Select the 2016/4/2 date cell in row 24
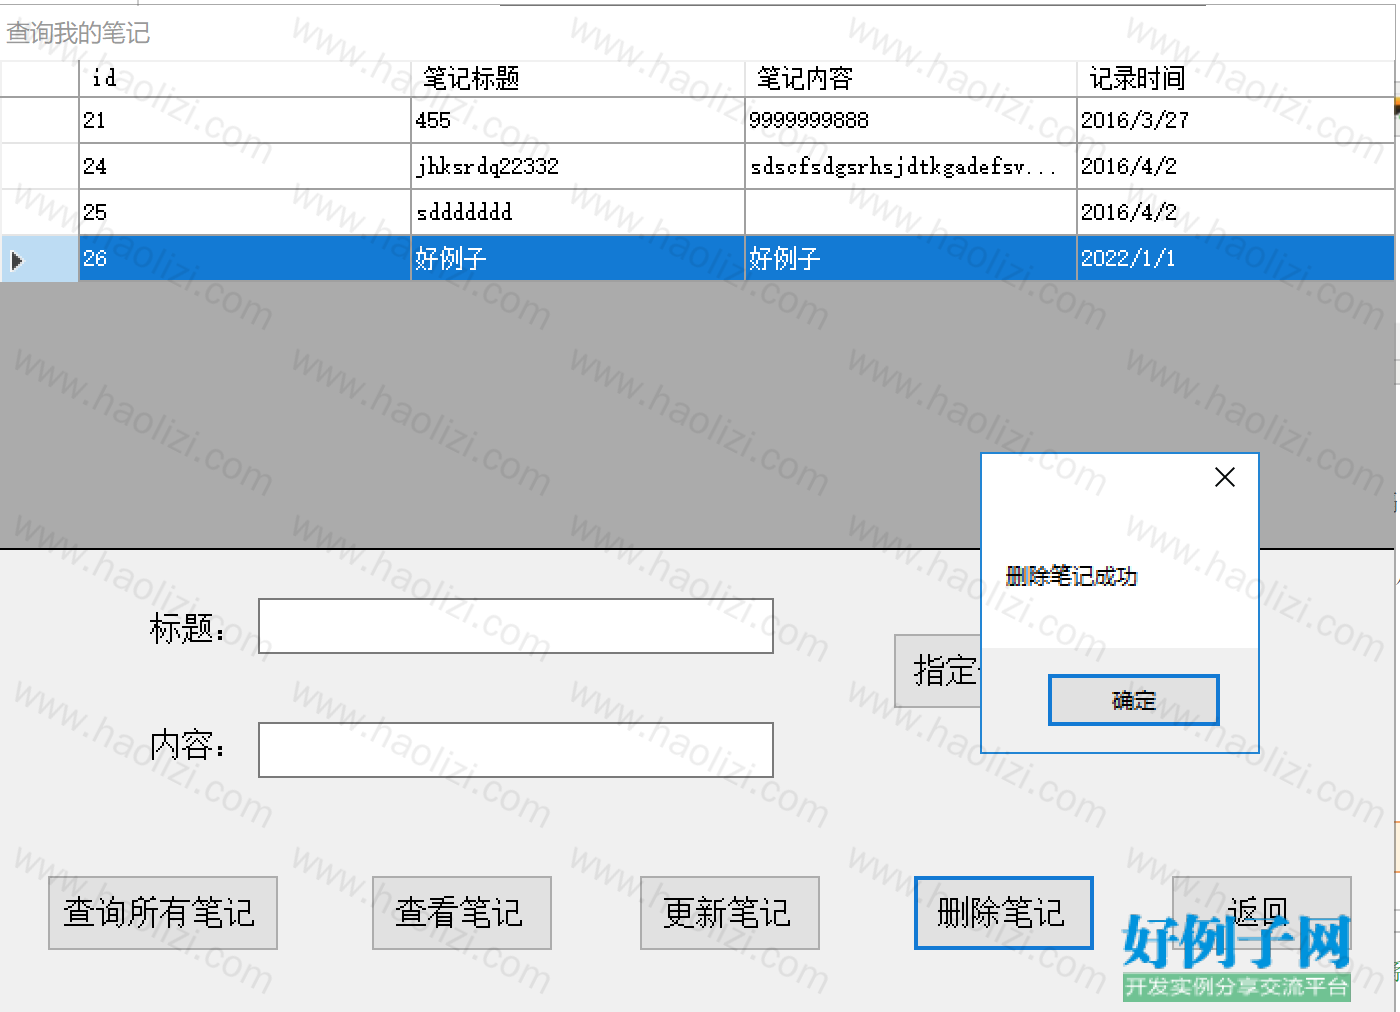The width and height of the screenshot is (1400, 1012). (1236, 166)
